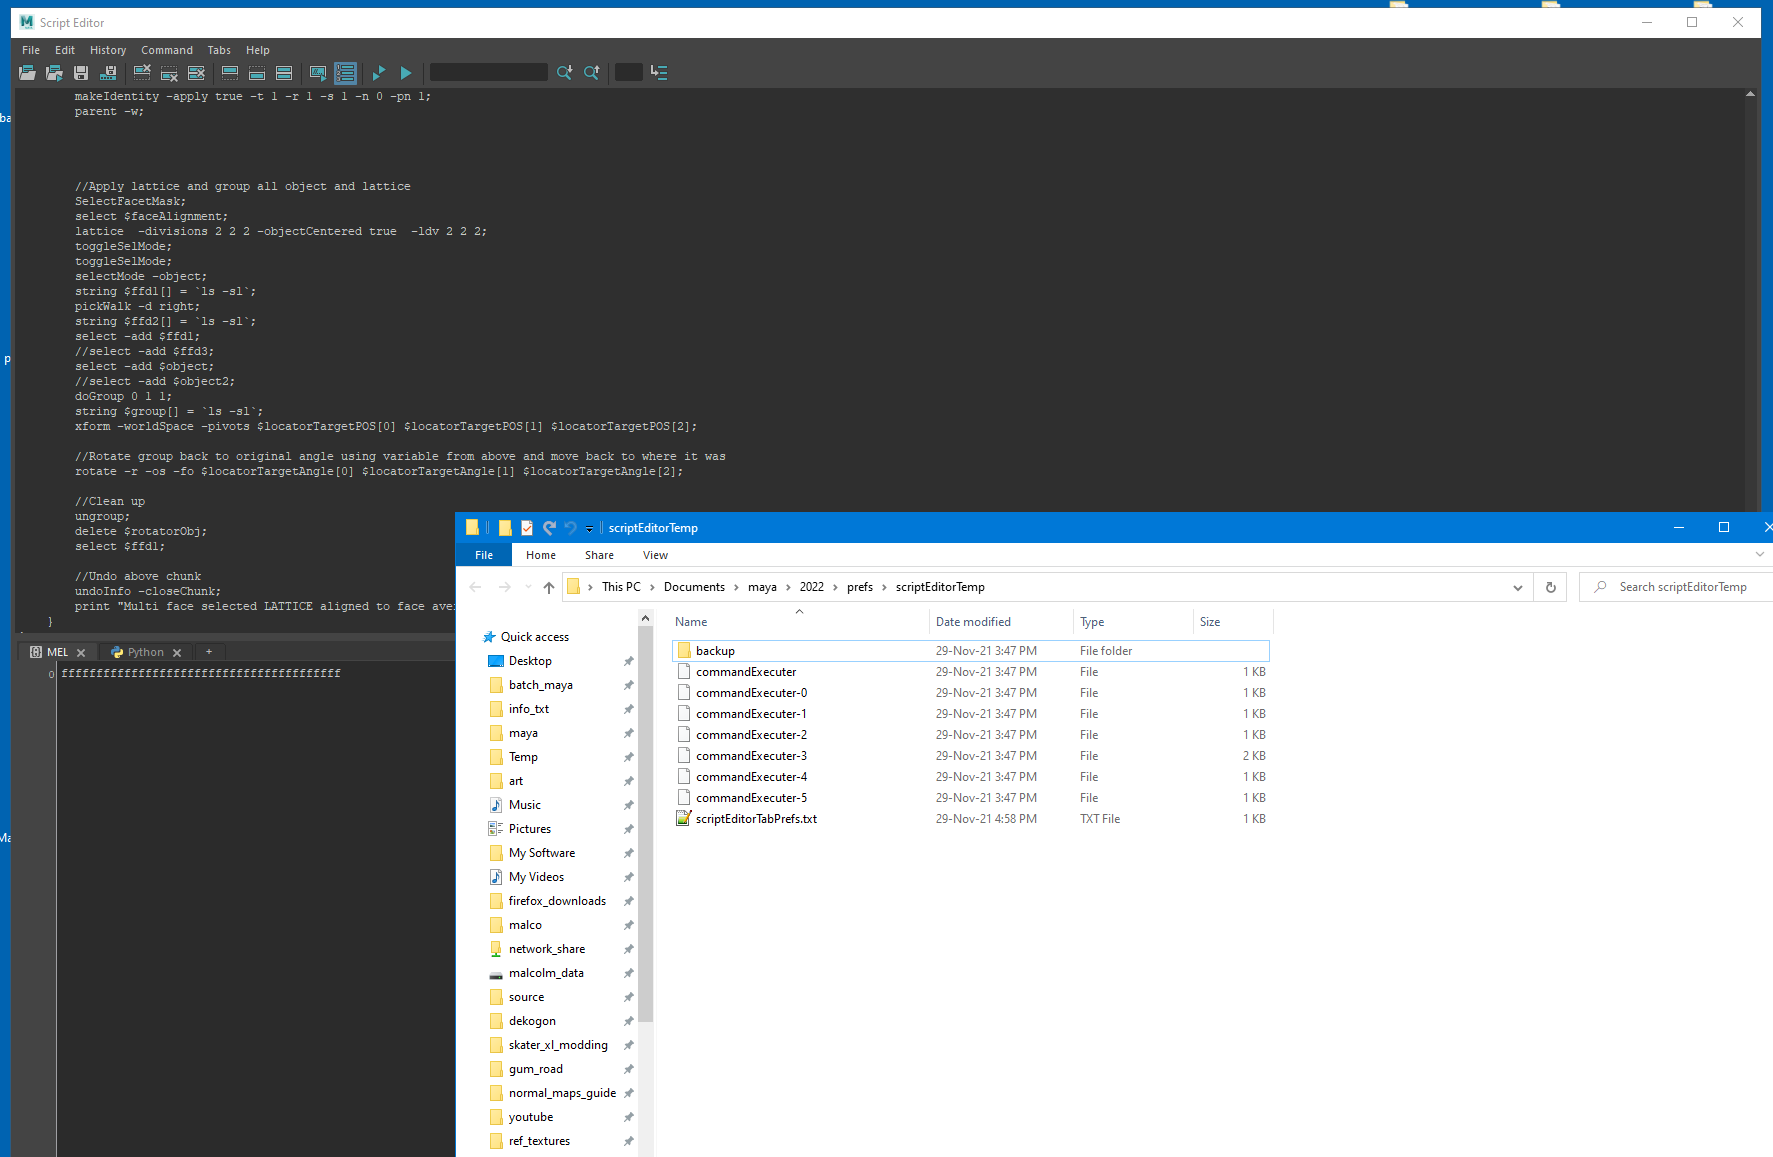Image resolution: width=1773 pixels, height=1157 pixels.
Task: Save the script to the shelf
Action: pos(108,72)
